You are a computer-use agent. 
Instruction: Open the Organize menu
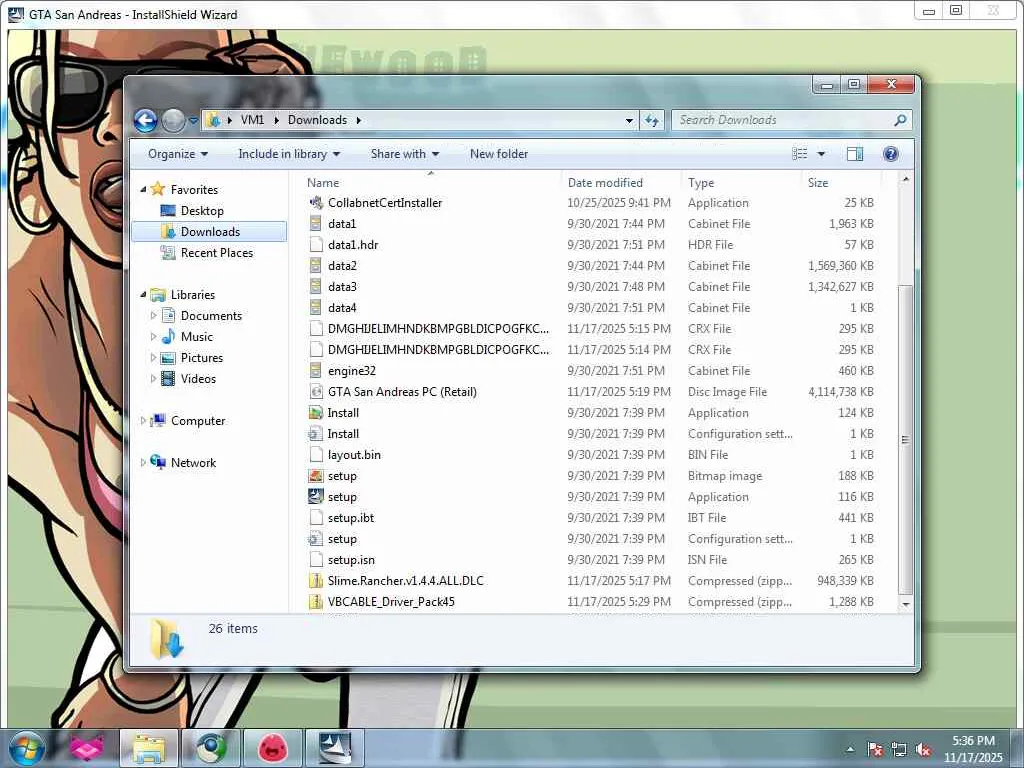178,154
